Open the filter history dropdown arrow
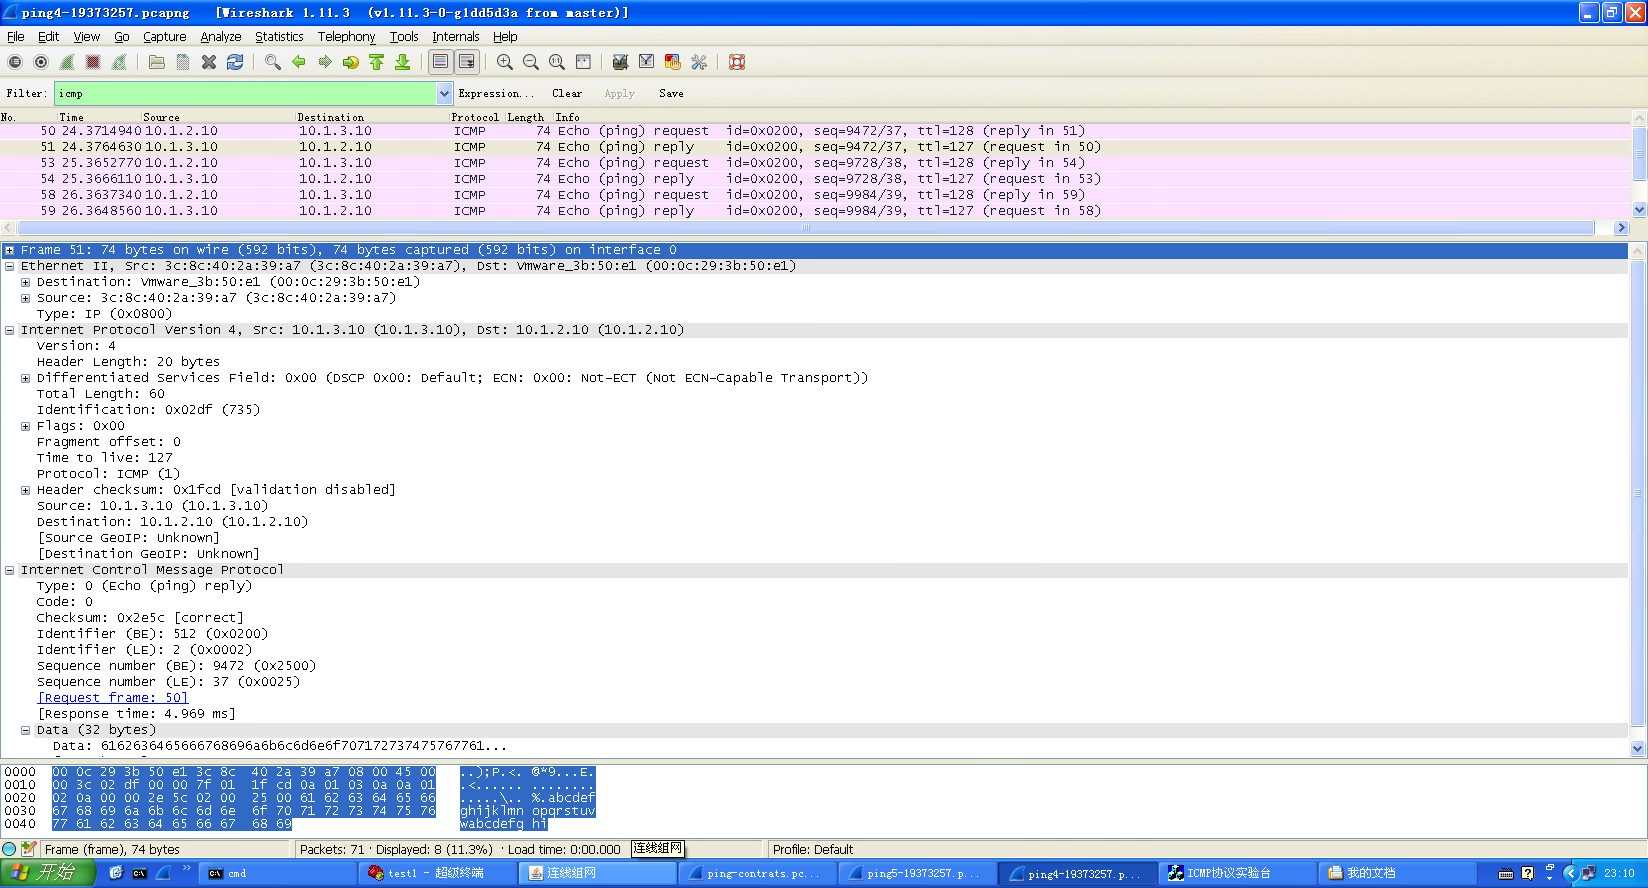 (445, 93)
